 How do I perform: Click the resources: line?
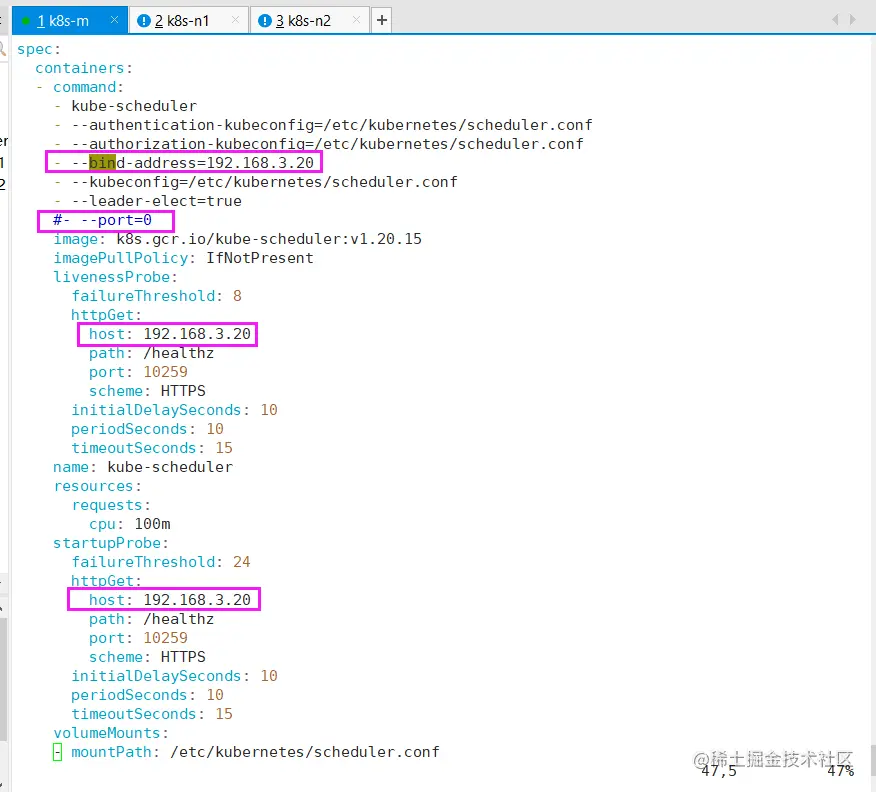point(97,486)
